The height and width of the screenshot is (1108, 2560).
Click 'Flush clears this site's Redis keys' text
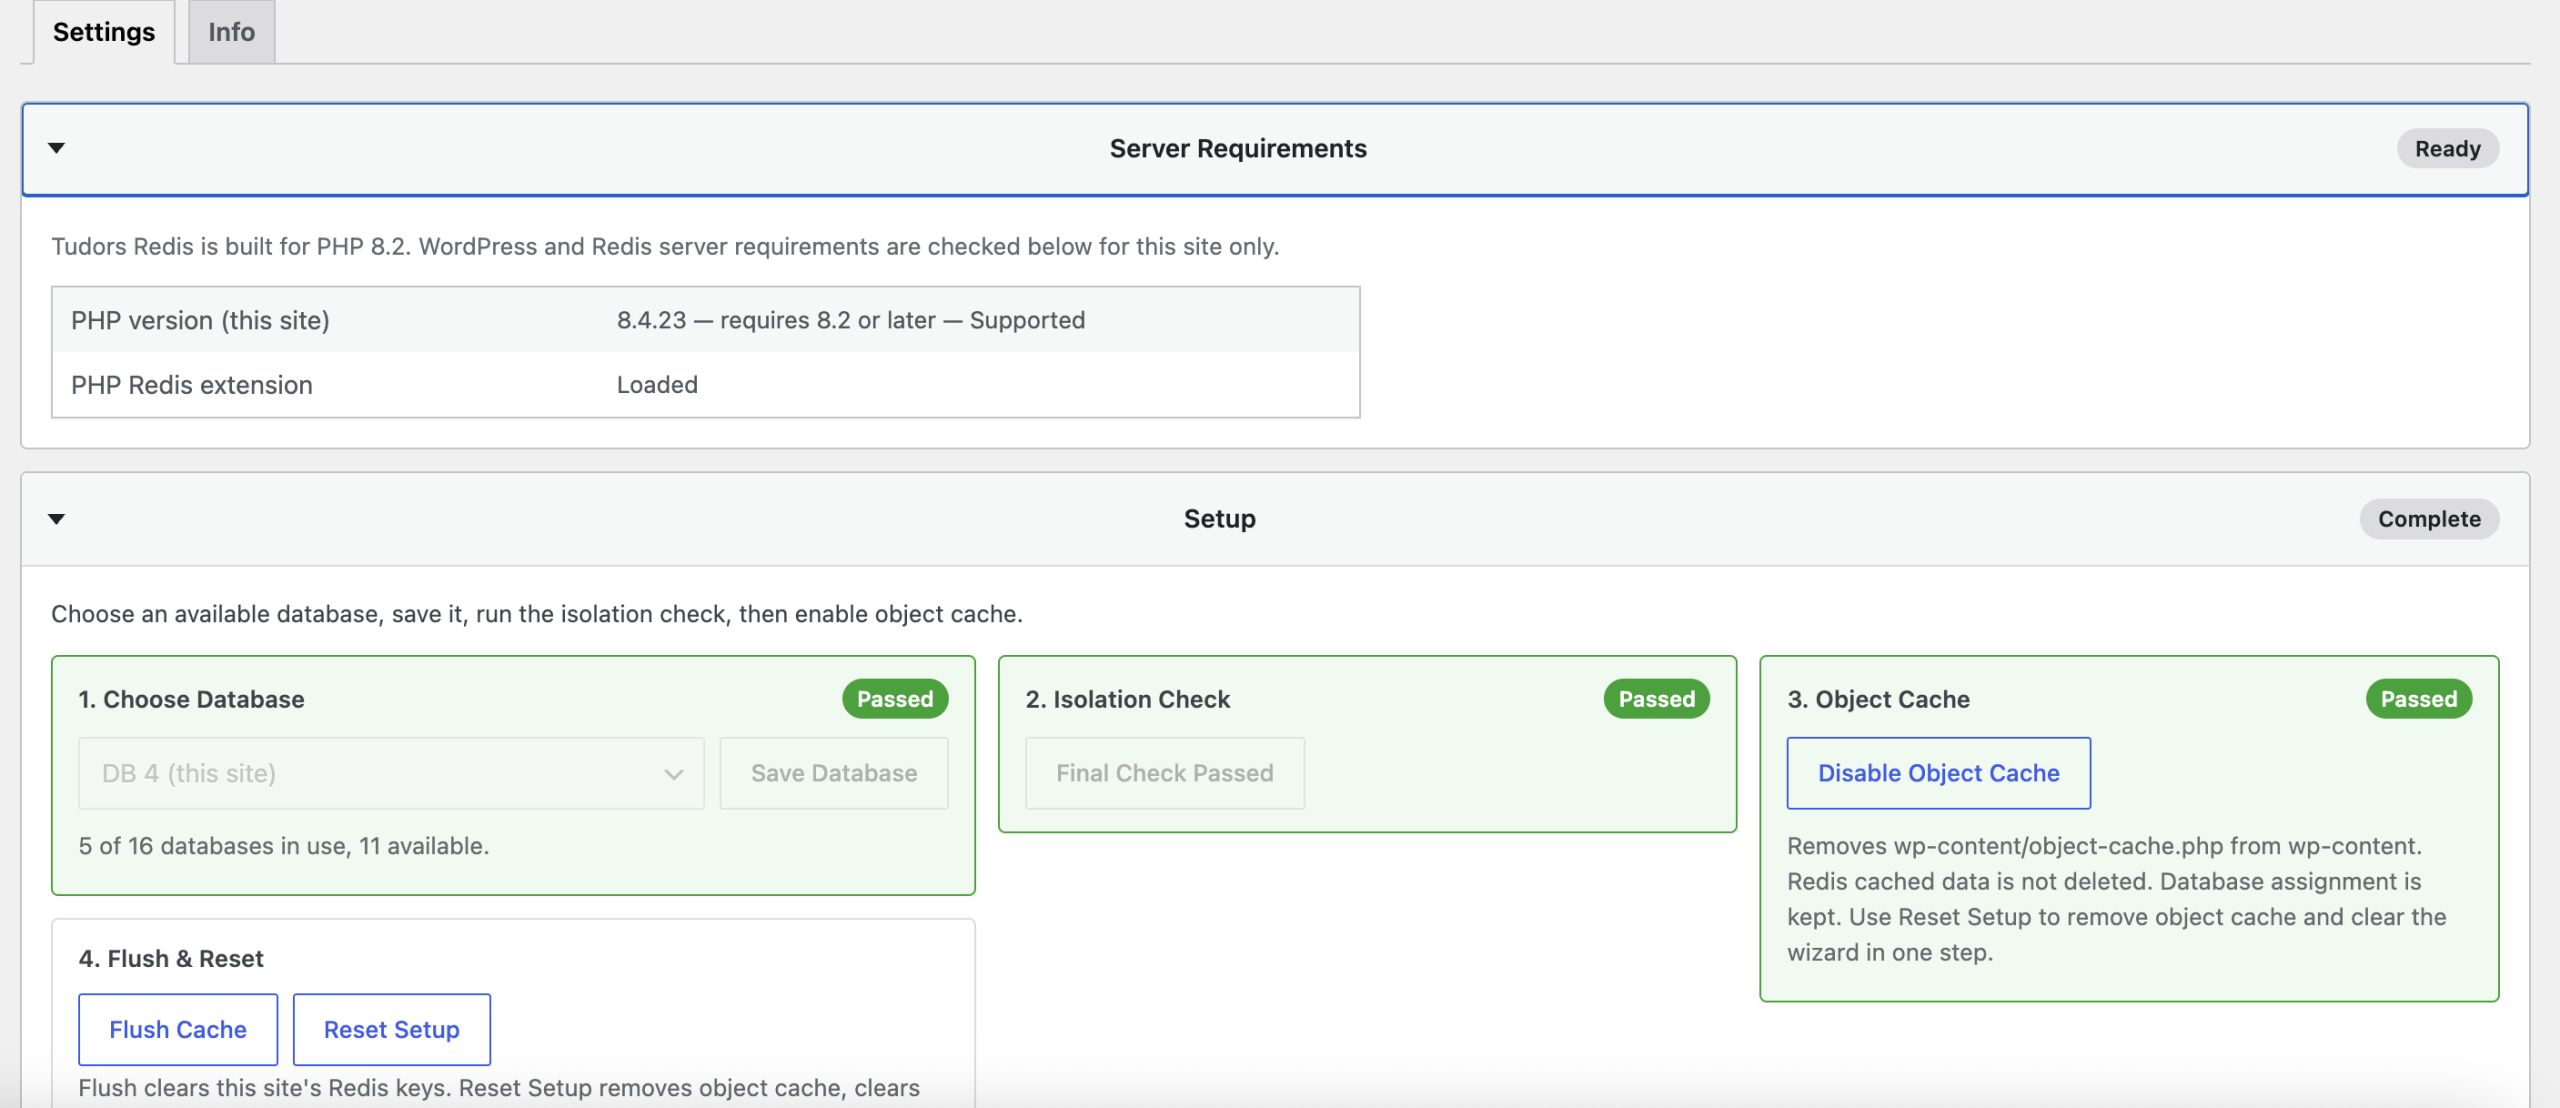tap(499, 1088)
